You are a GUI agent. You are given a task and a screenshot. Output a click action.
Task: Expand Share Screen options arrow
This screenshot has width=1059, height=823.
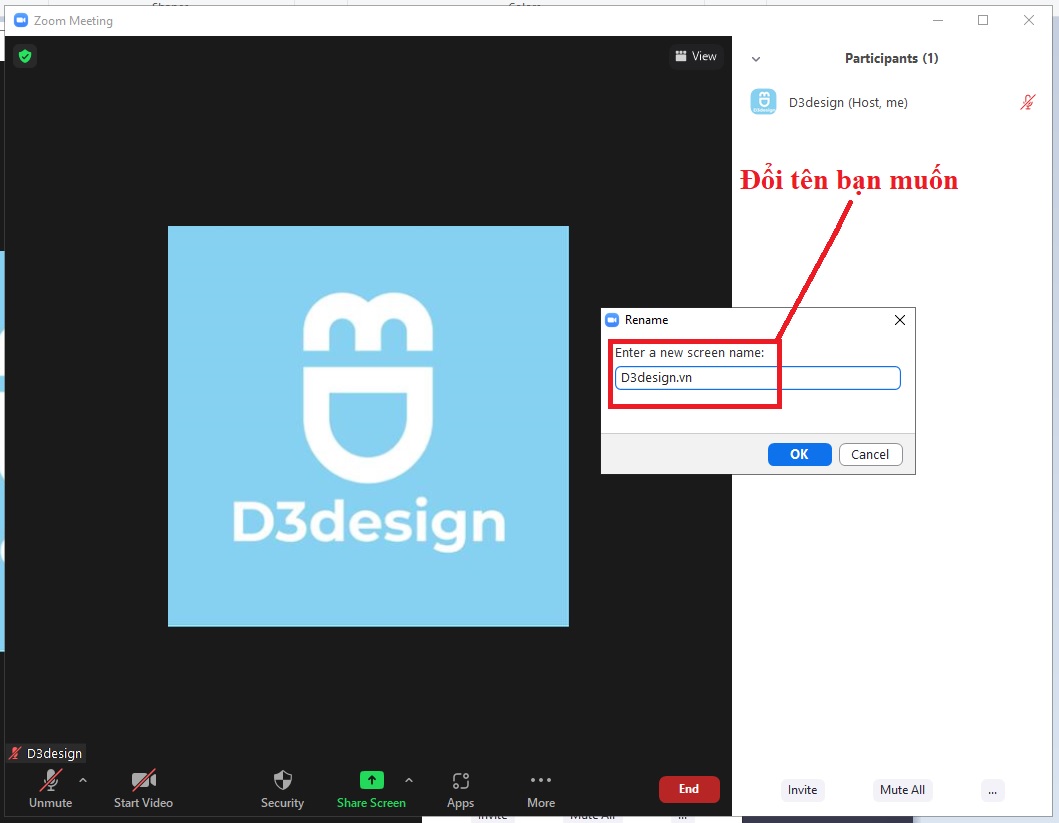[409, 780]
